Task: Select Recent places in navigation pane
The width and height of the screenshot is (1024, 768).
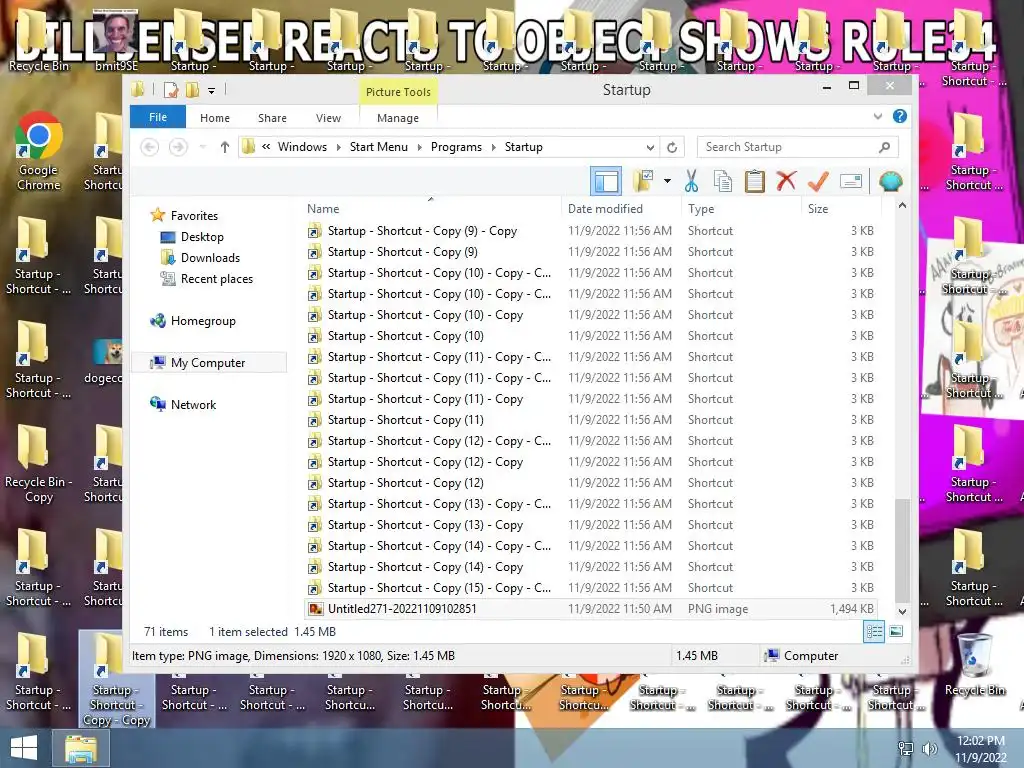Action: 217,279
